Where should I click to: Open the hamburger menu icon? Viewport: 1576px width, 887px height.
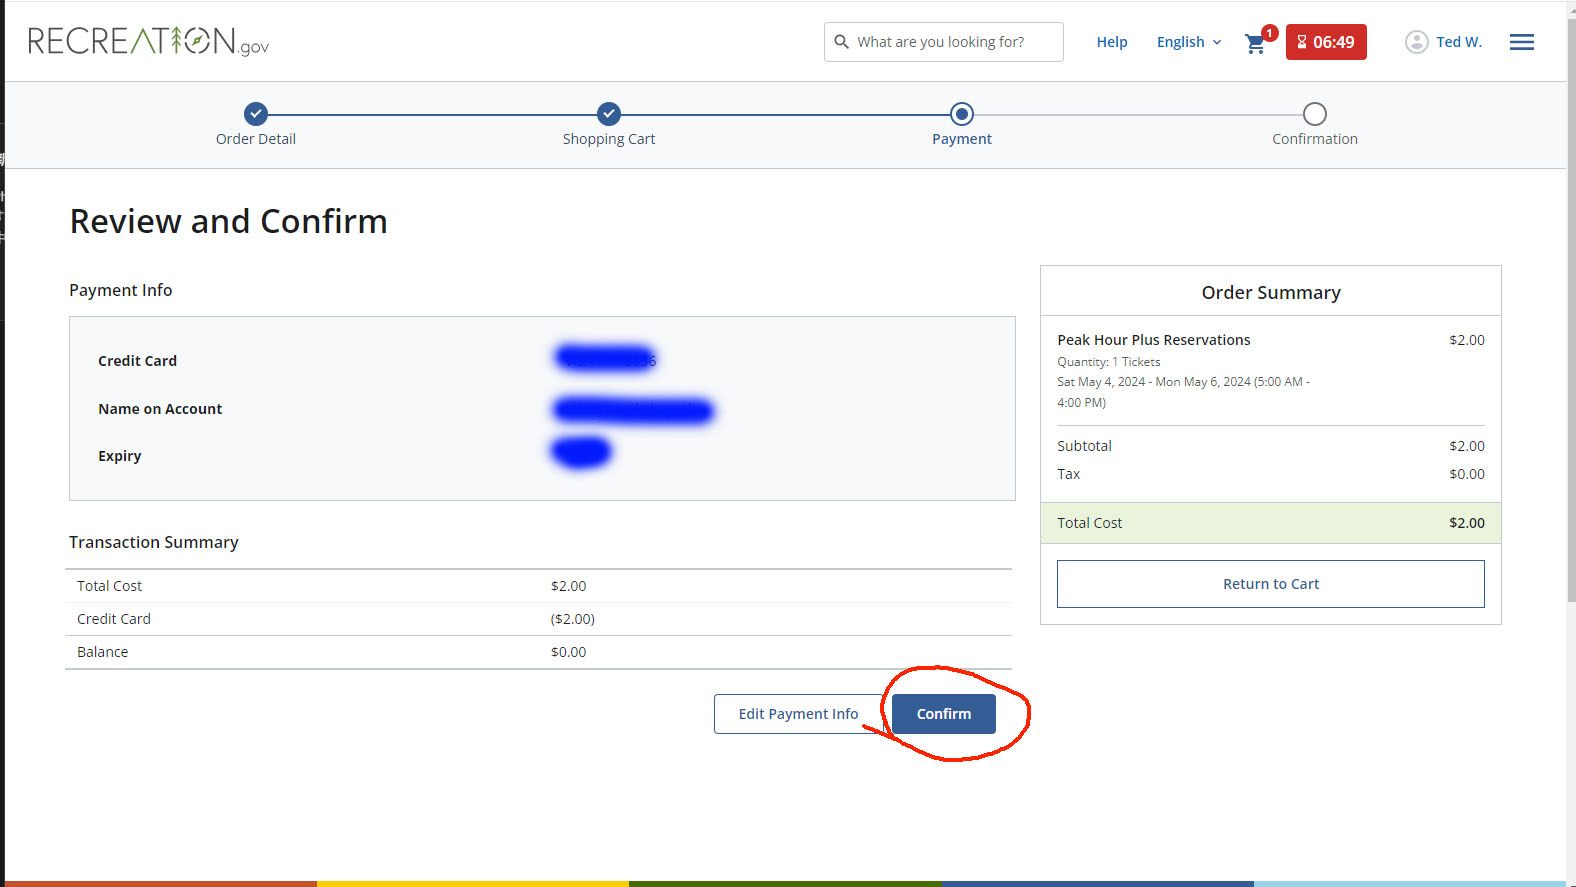click(x=1521, y=42)
